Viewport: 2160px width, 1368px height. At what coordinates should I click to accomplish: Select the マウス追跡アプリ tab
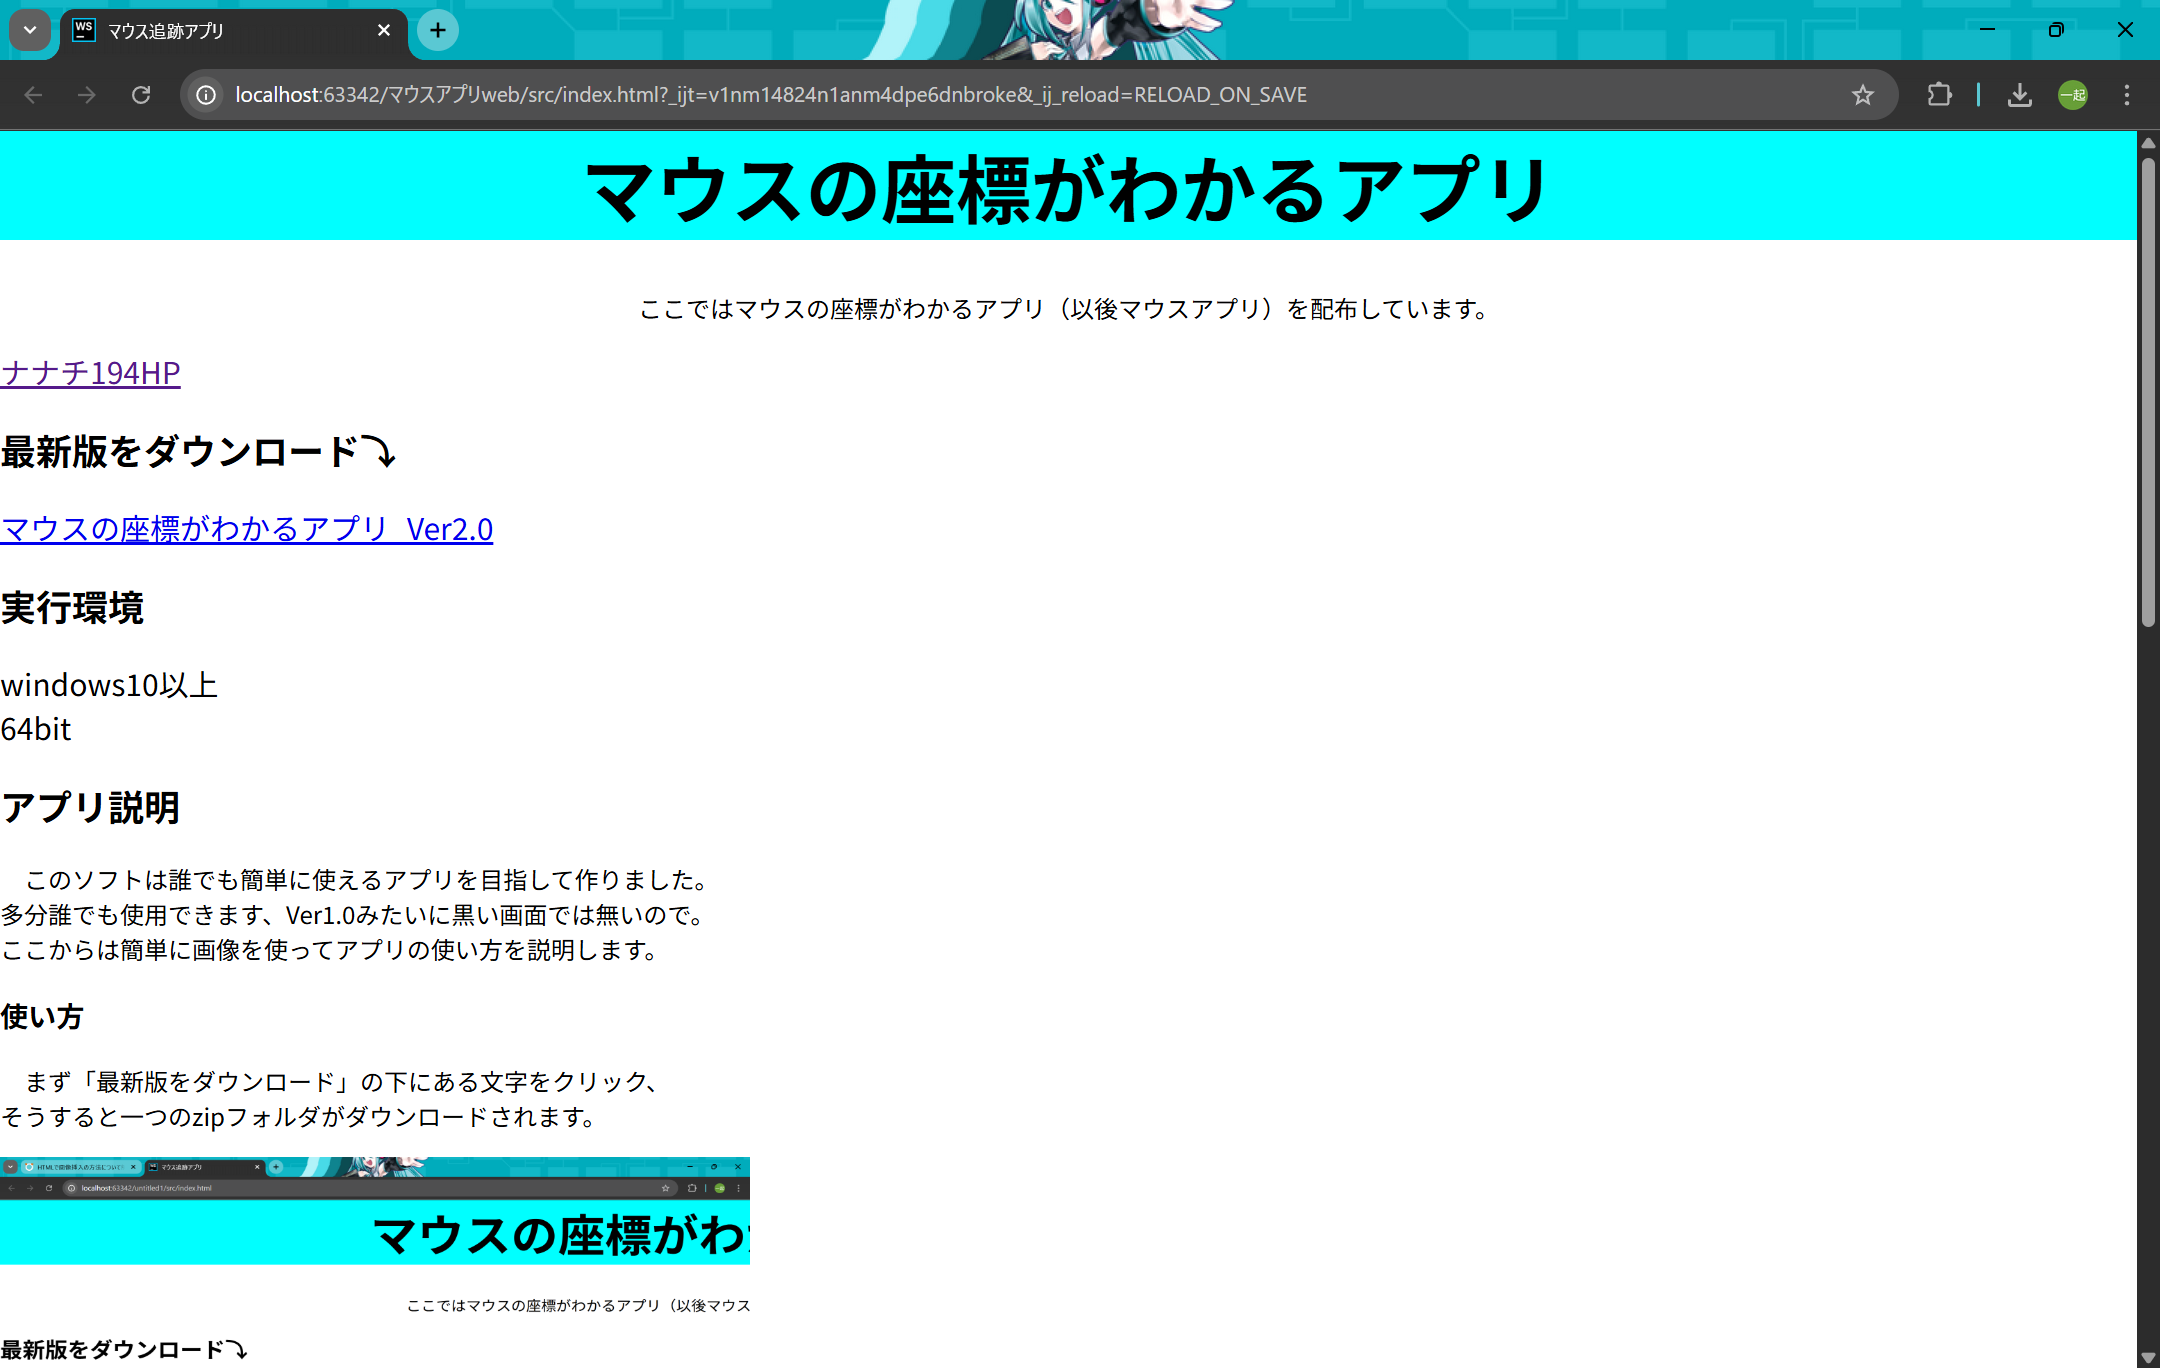pyautogui.click(x=220, y=31)
